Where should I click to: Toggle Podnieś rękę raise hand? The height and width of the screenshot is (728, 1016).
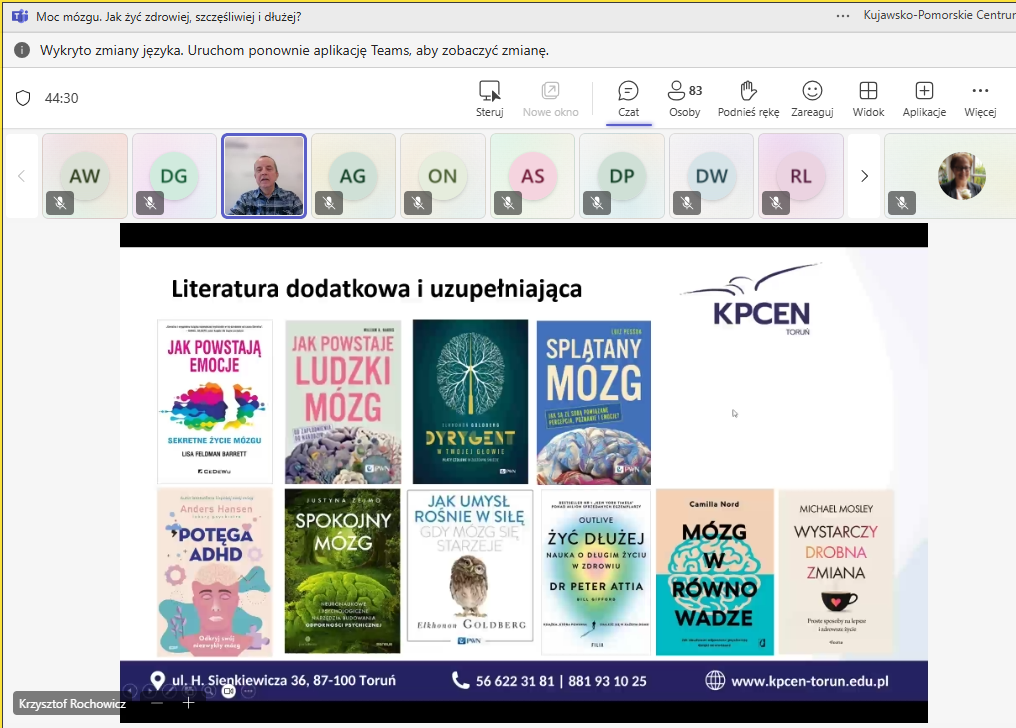(x=748, y=99)
